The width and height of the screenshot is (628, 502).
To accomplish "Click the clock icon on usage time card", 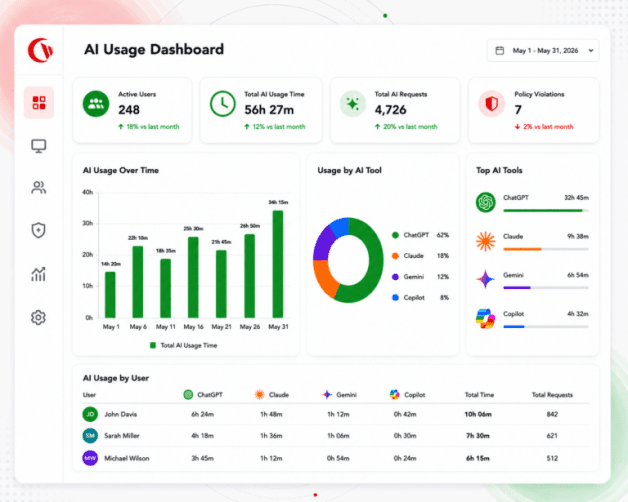I will pos(223,104).
